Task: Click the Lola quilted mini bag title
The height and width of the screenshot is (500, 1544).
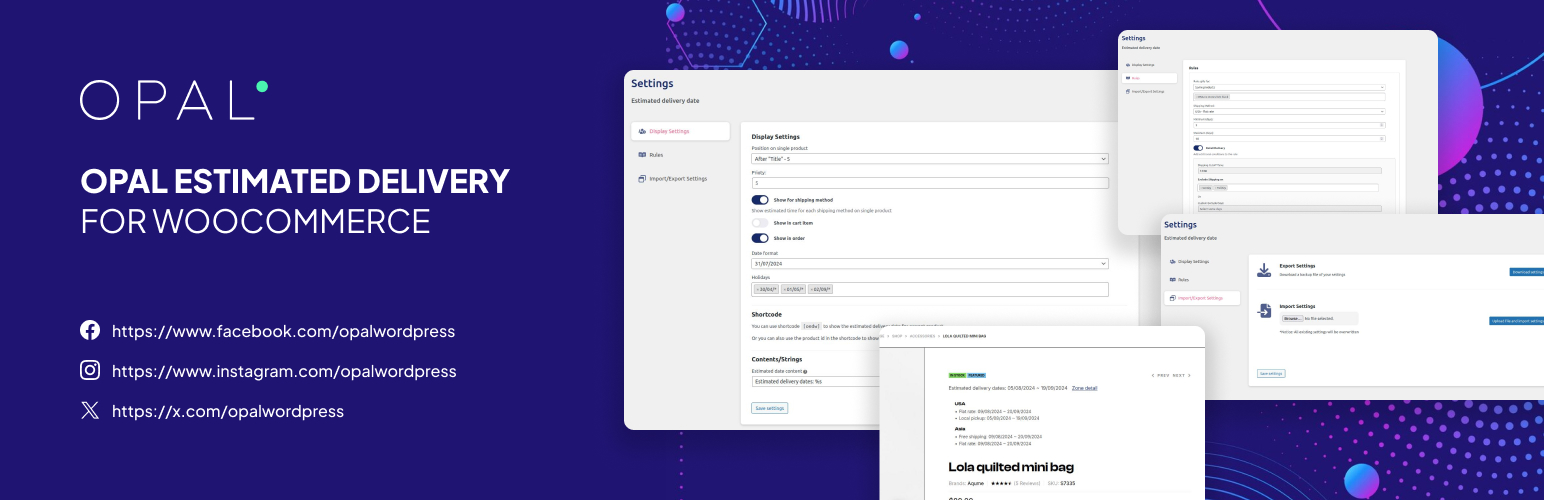Action: pos(1011,467)
